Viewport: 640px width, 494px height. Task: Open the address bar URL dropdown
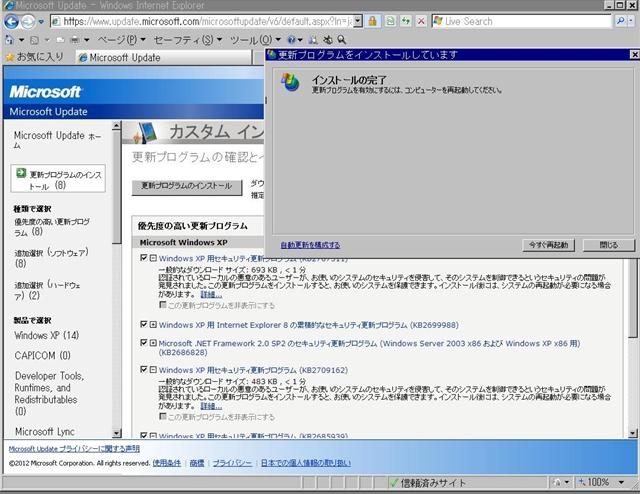(358, 21)
